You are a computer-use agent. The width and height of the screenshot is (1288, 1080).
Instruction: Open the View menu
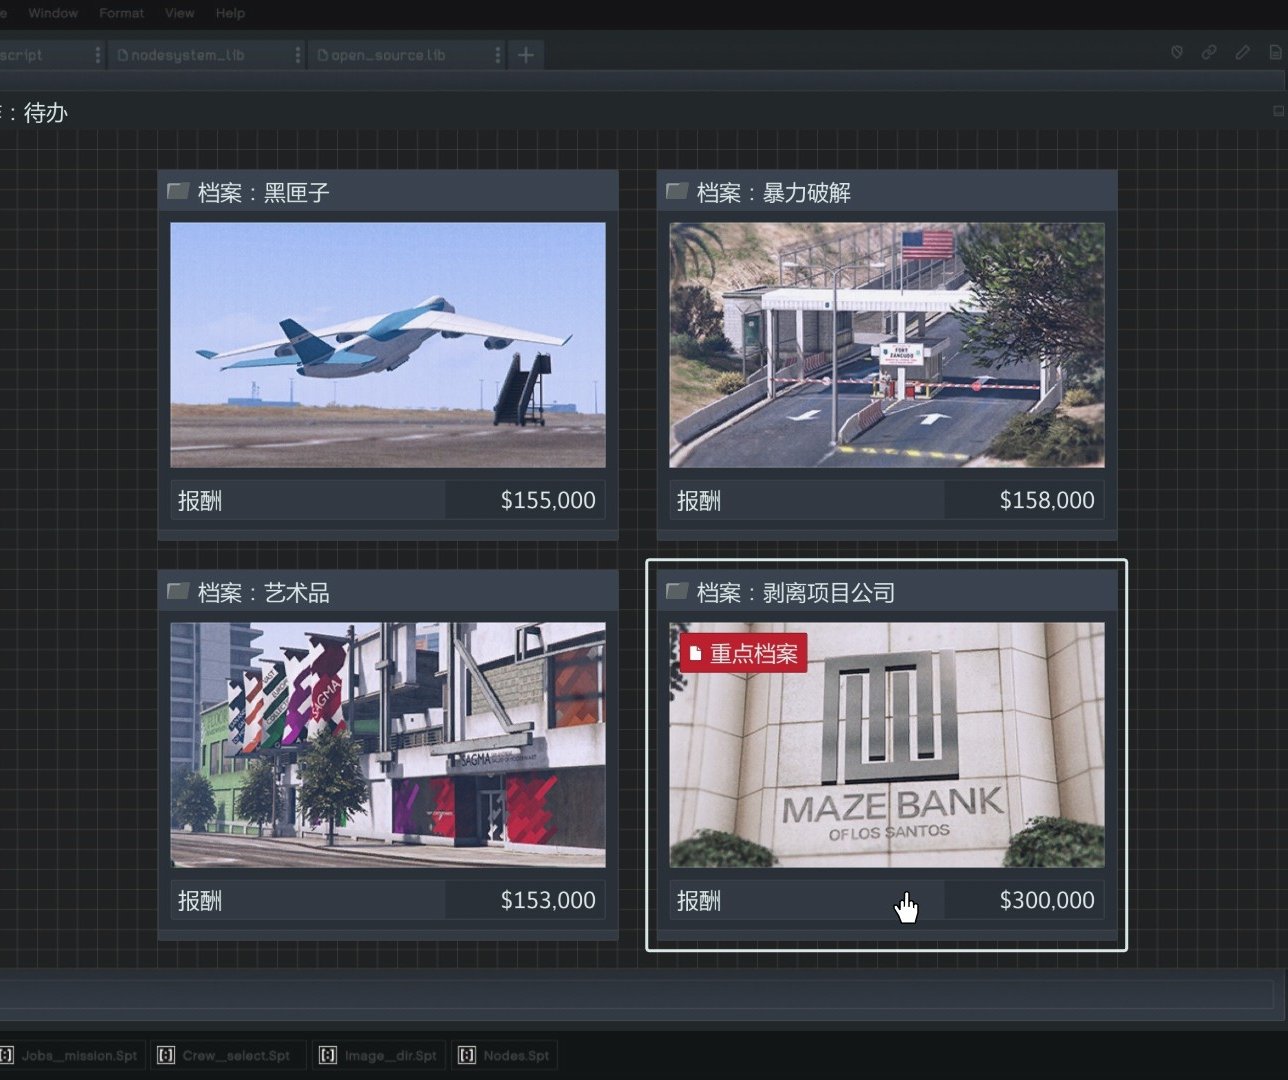click(179, 13)
